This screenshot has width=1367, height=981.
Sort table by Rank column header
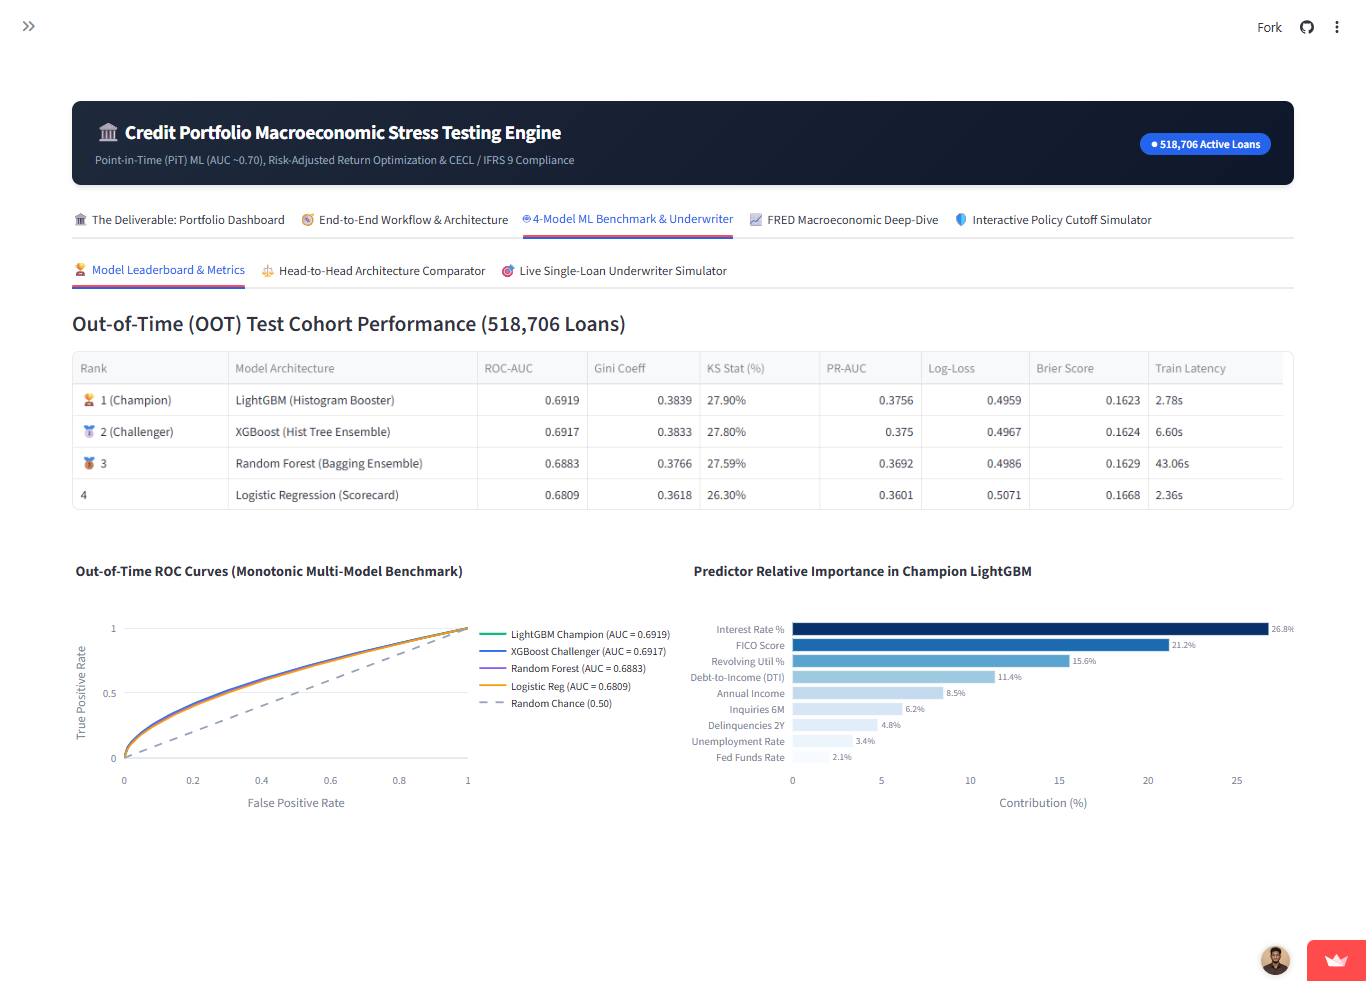pos(150,368)
